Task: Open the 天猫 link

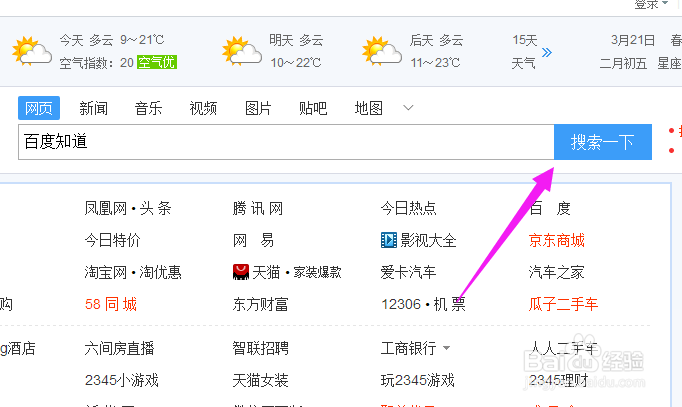Action: pyautogui.click(x=266, y=272)
